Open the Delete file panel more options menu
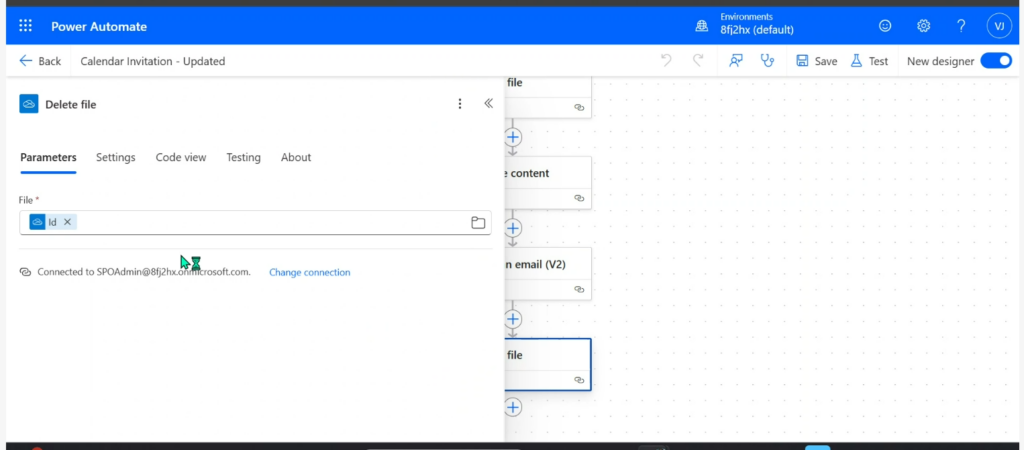Screen dimensions: 1024x450 pyautogui.click(x=460, y=104)
